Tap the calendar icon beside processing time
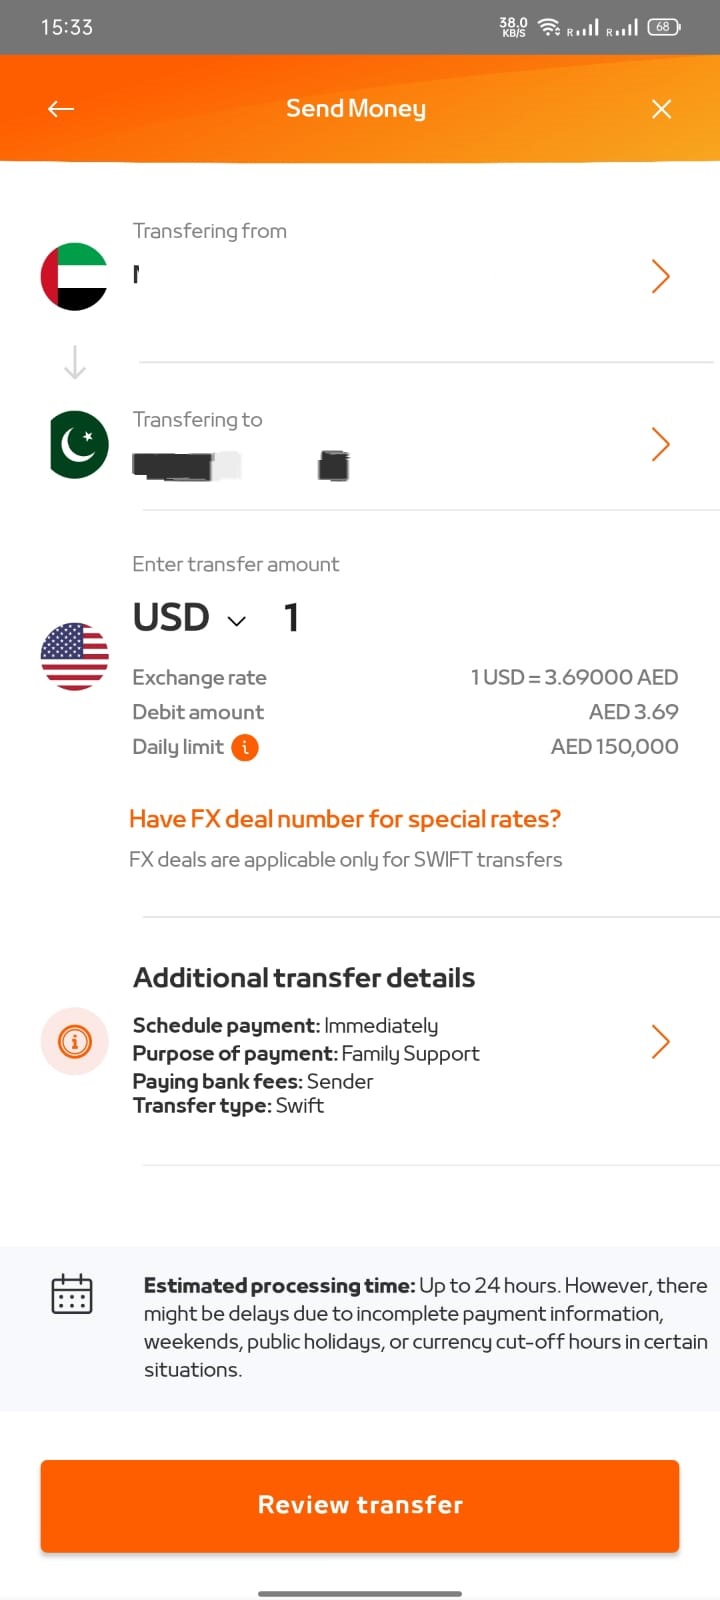The height and width of the screenshot is (1600, 720). coord(72,1293)
